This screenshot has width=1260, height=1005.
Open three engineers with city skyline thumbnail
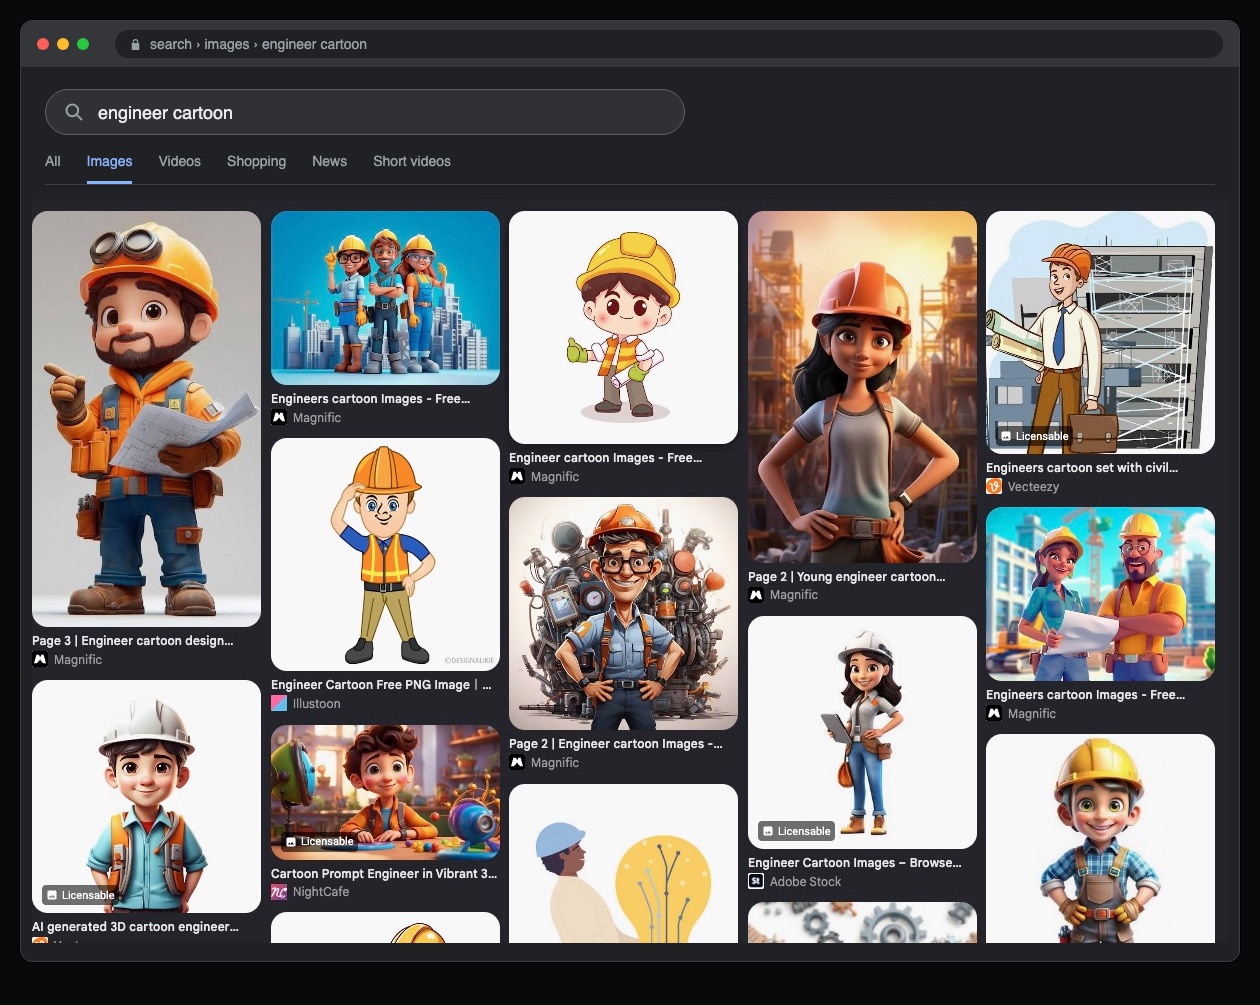click(385, 298)
